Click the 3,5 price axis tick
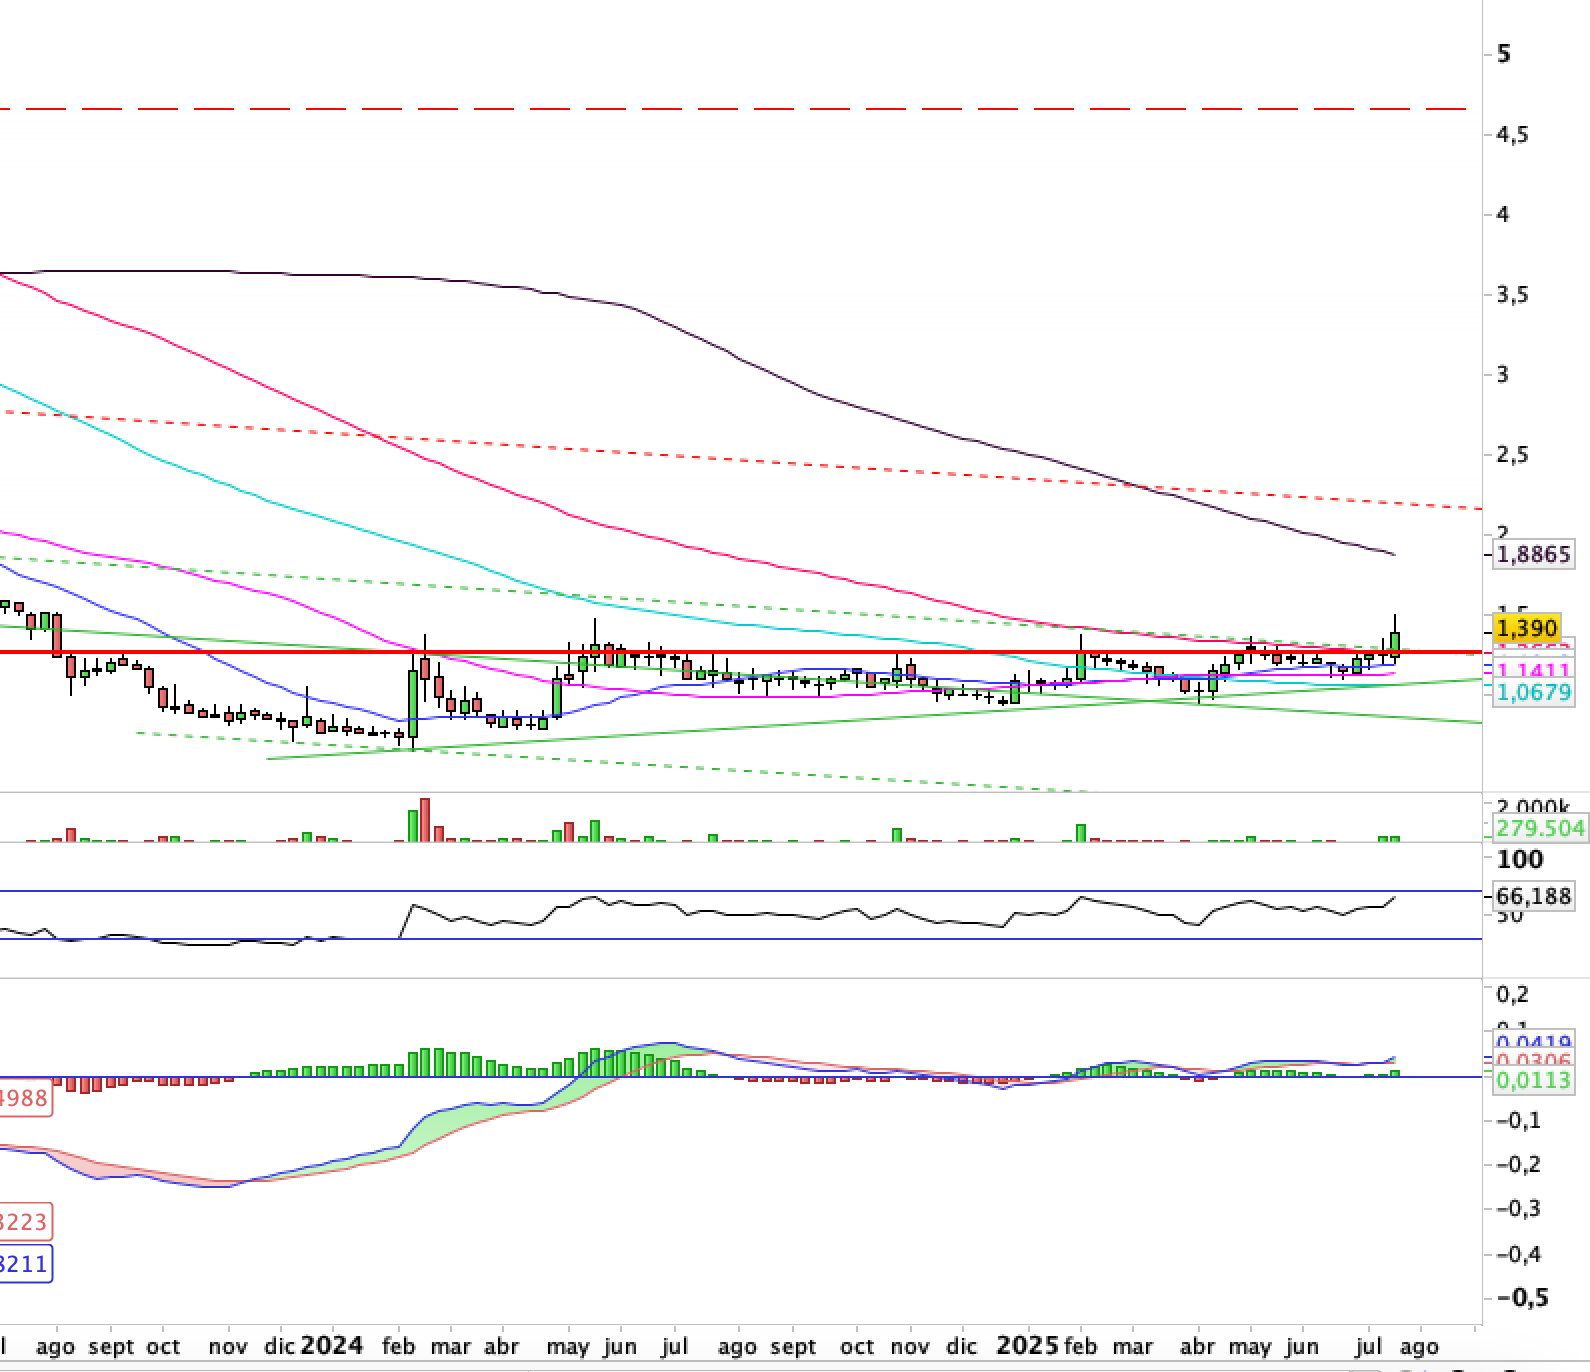1590x1372 pixels. [x=1511, y=295]
